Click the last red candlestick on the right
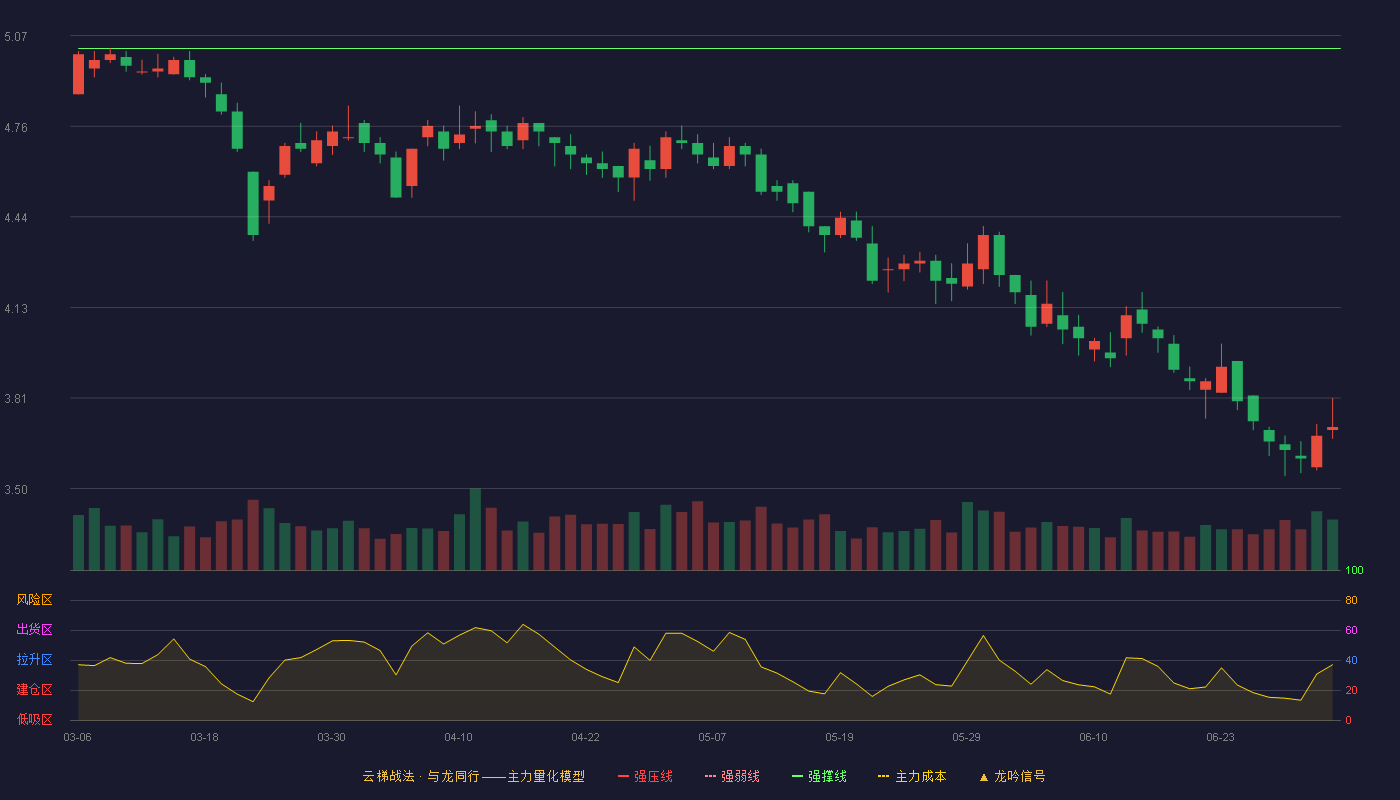 click(1332, 428)
